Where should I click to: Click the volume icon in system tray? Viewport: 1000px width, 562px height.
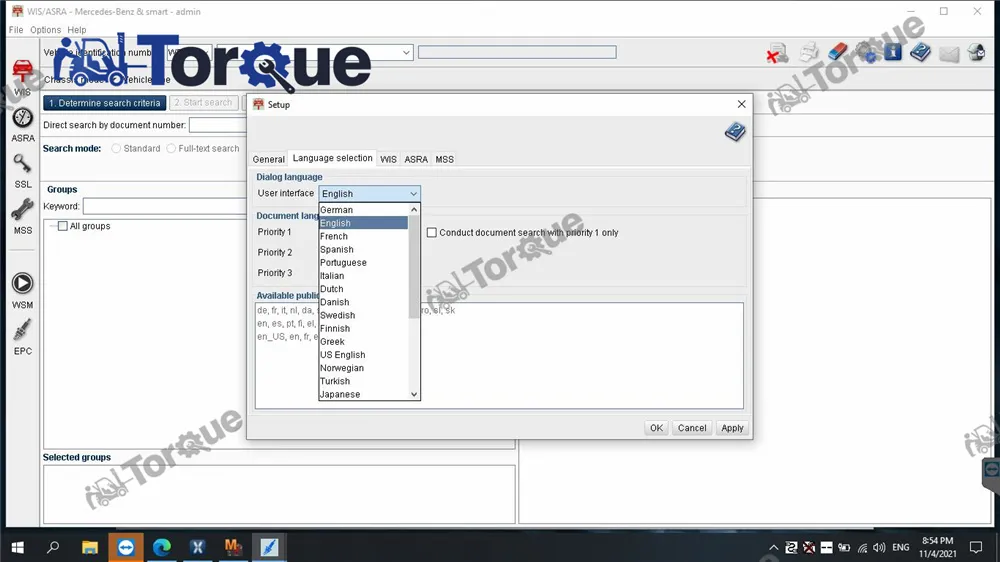coord(879,547)
